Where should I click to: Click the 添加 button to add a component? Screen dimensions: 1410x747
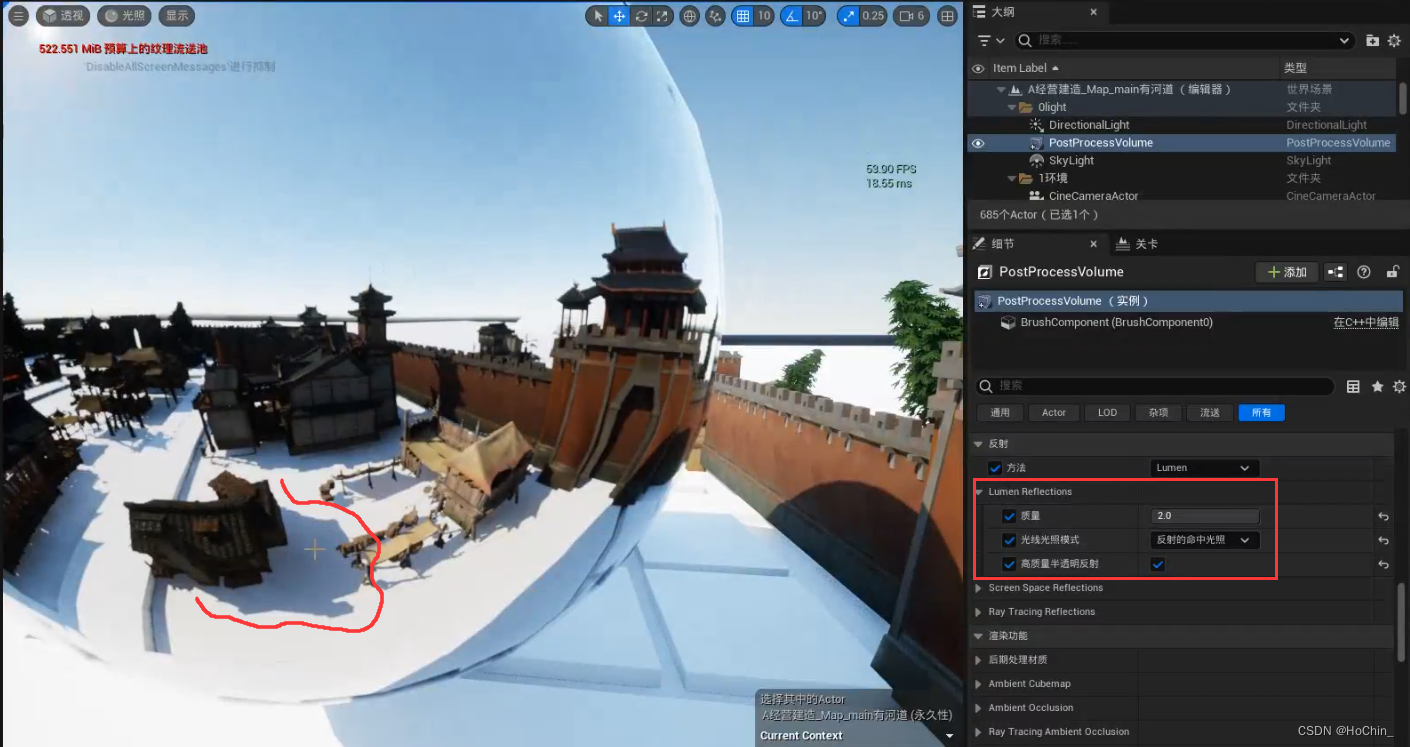[1287, 271]
